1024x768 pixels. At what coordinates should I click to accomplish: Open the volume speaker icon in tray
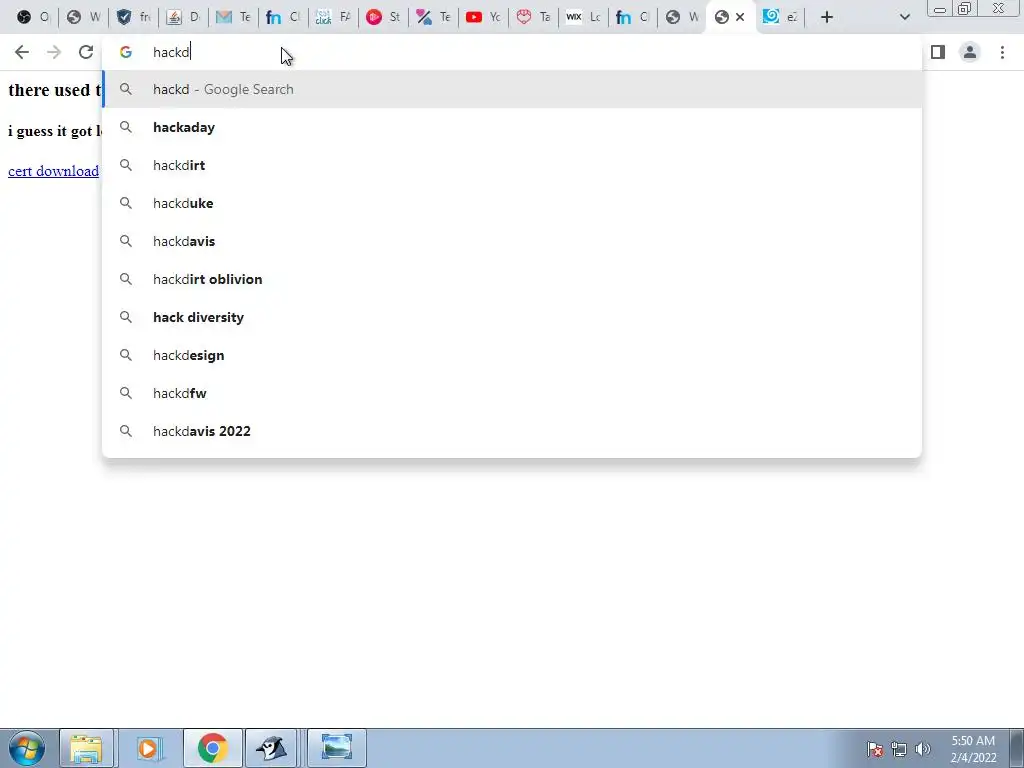click(923, 749)
